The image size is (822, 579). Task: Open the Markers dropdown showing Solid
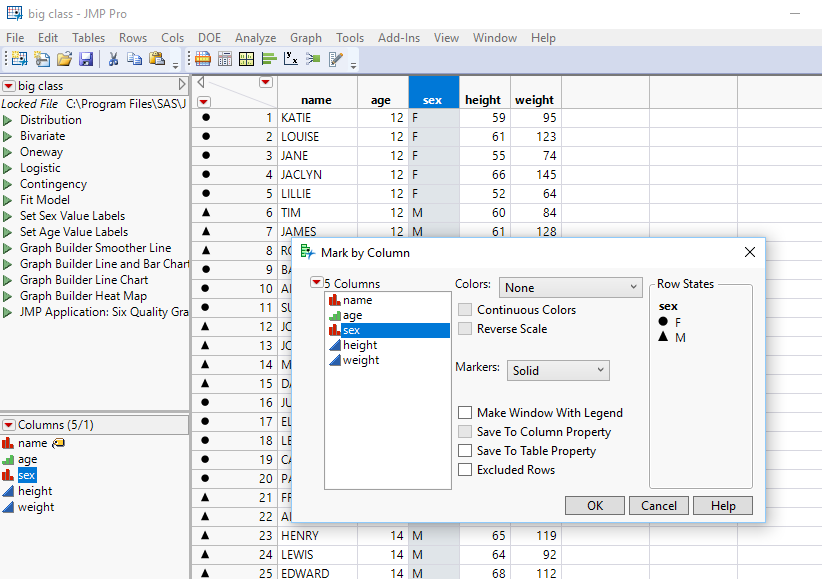(x=558, y=370)
